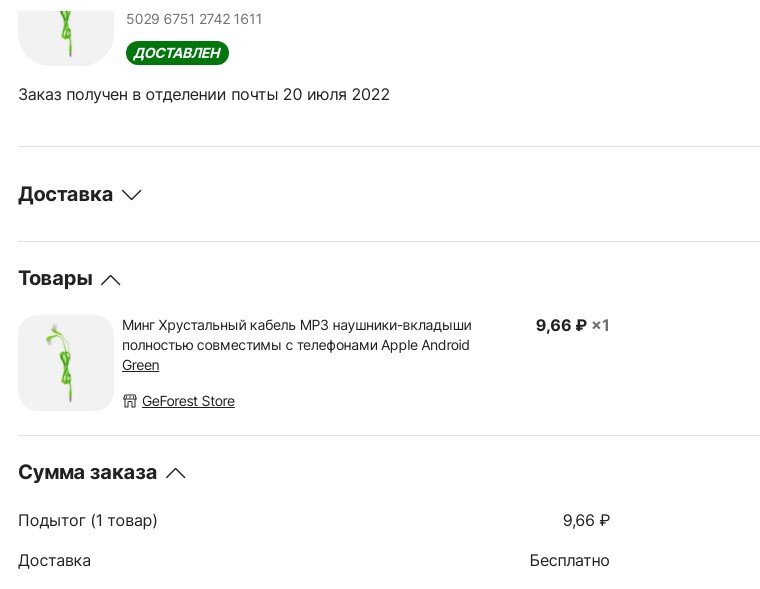Screen dimensions: 760x589
Task: Click the order received at post office text
Action: pos(204,95)
